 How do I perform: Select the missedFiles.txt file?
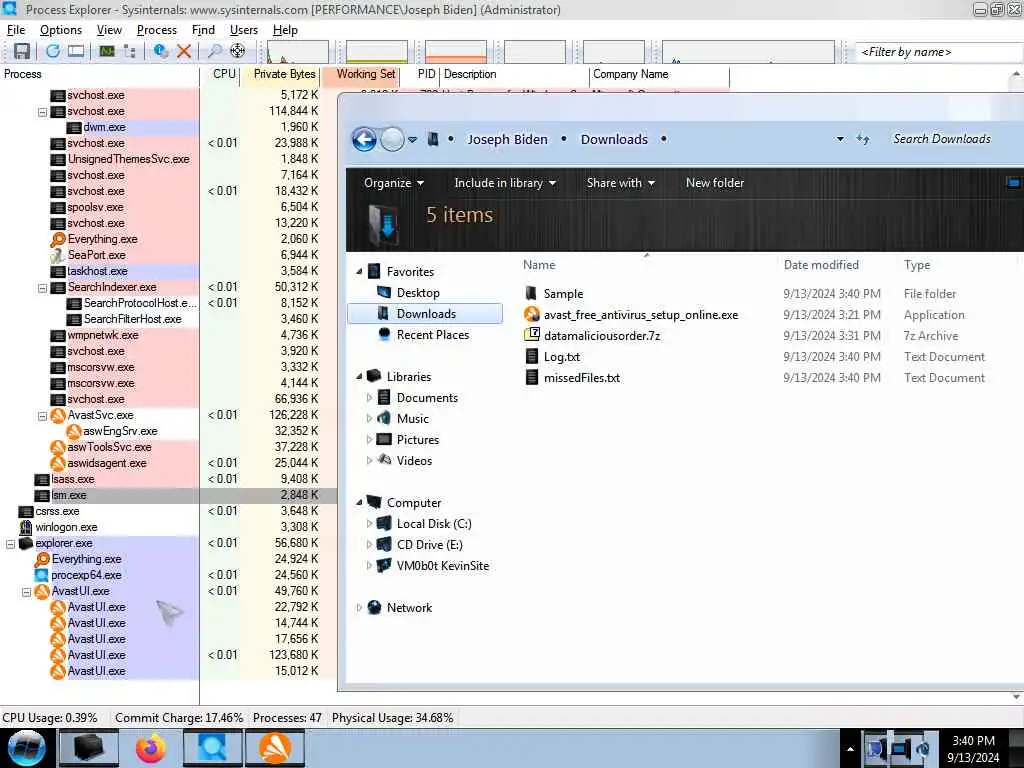click(581, 377)
